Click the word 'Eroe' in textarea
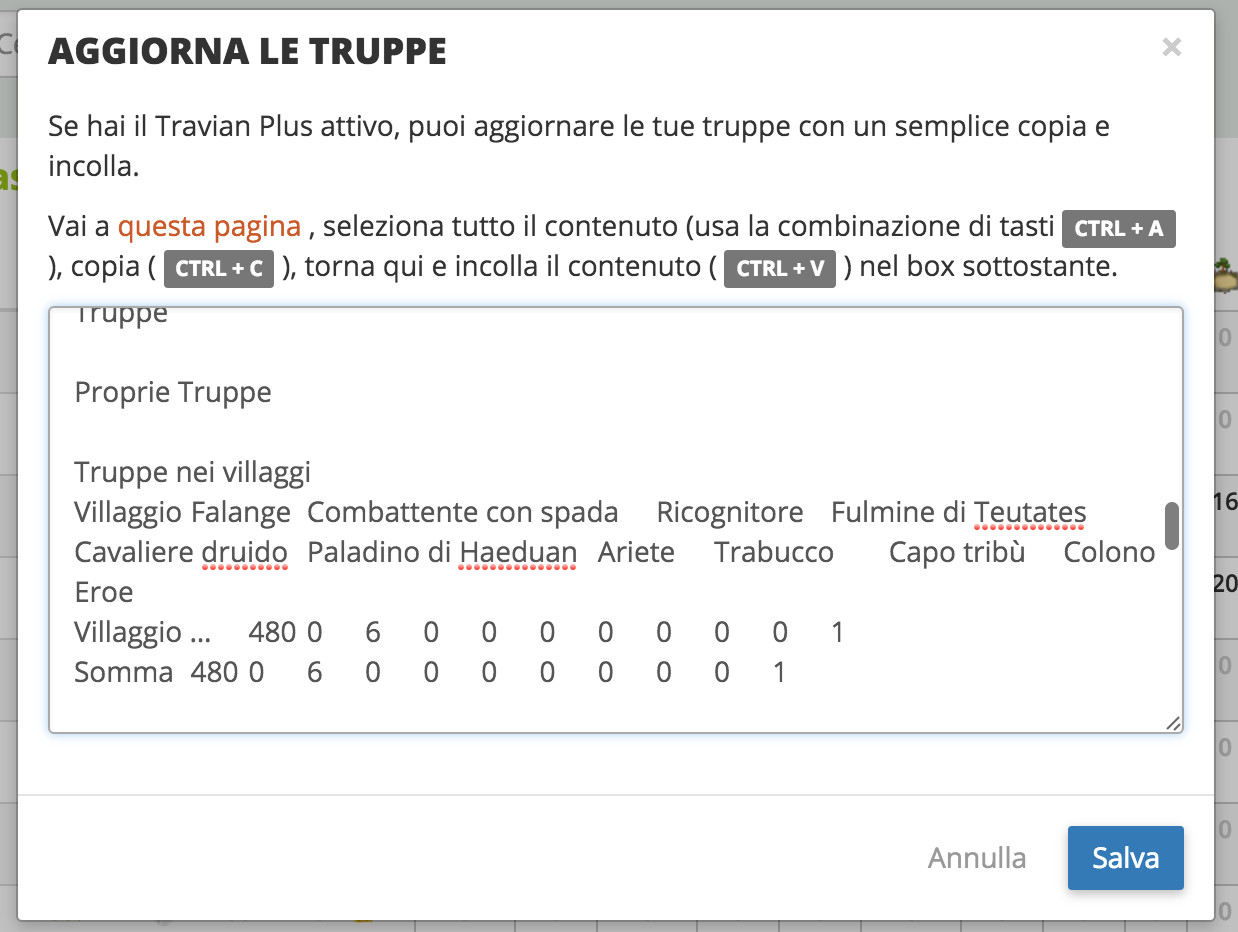Screen dimensions: 1238x932 [x=104, y=592]
